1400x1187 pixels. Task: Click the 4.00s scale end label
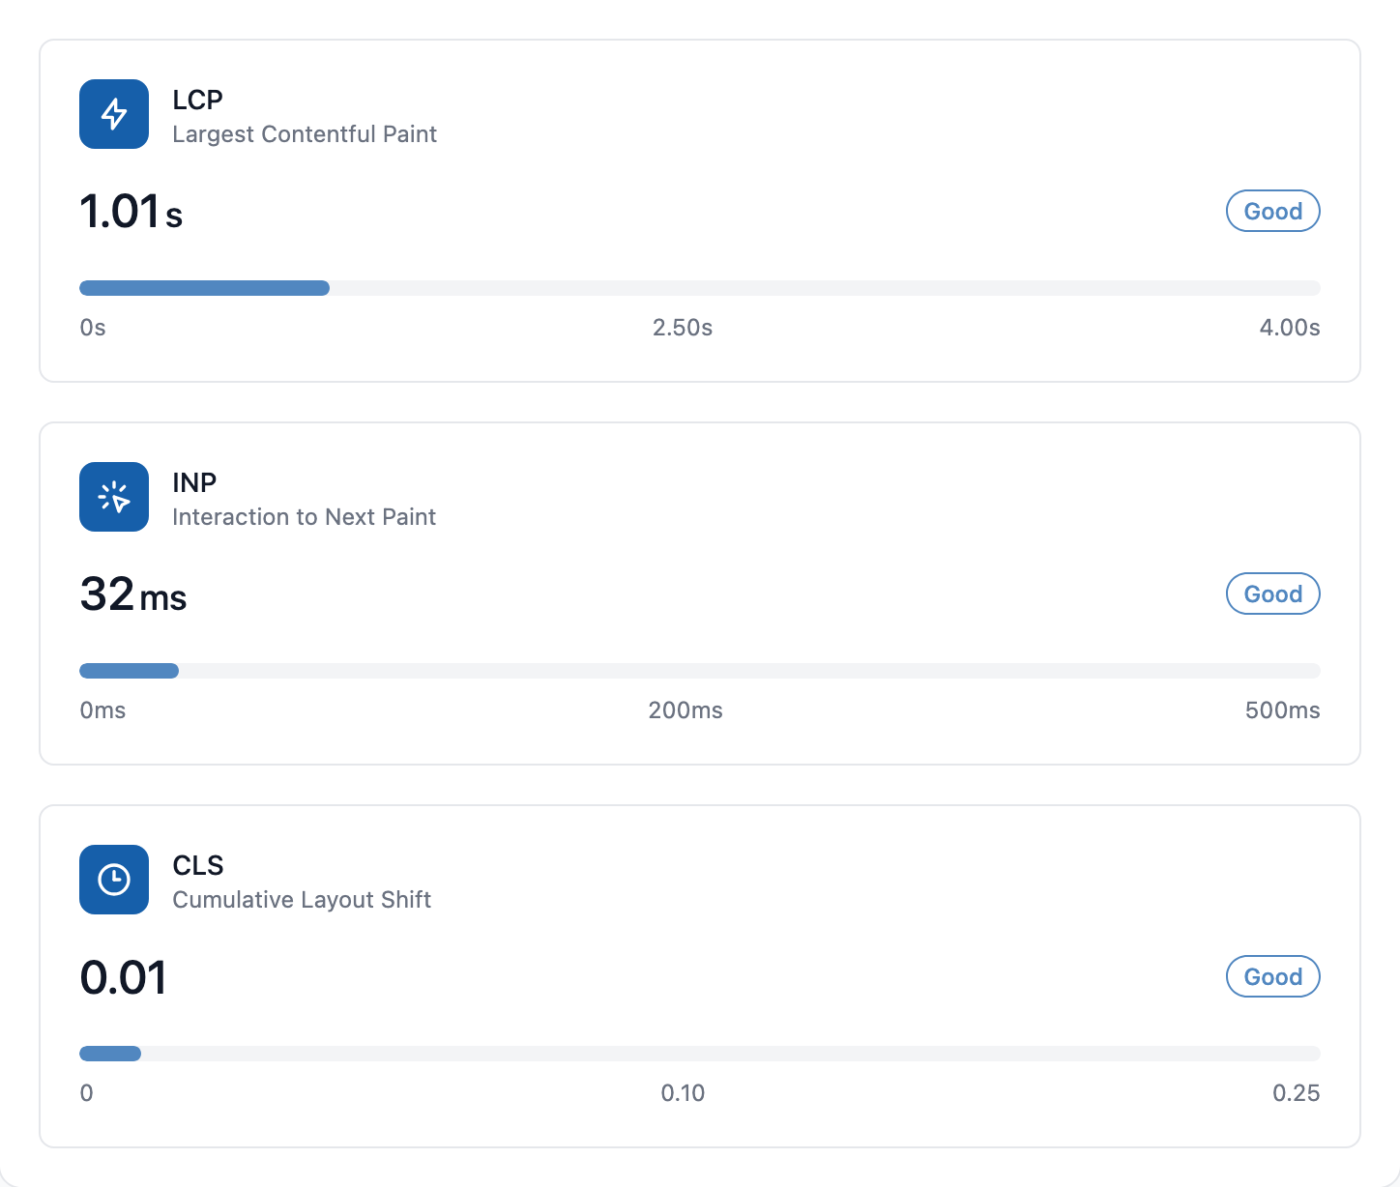click(1289, 328)
